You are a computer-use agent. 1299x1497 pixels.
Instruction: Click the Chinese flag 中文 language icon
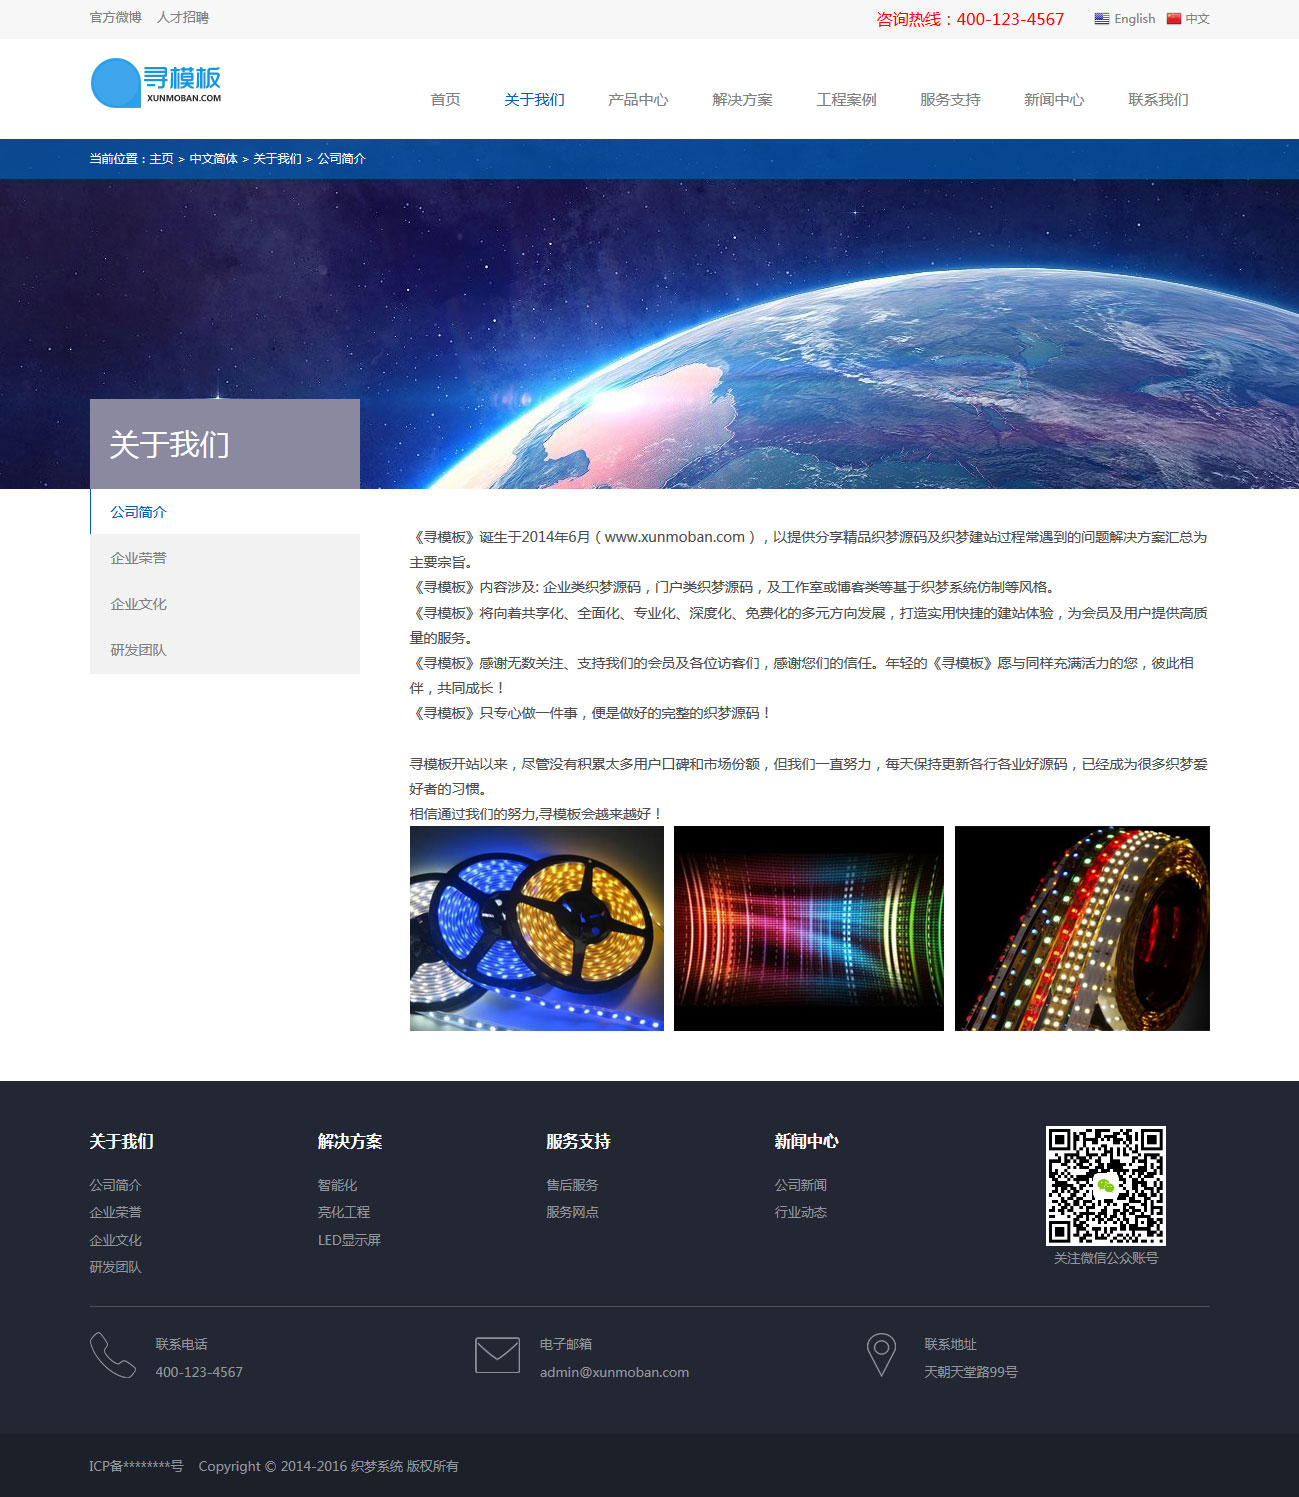[x=1173, y=19]
